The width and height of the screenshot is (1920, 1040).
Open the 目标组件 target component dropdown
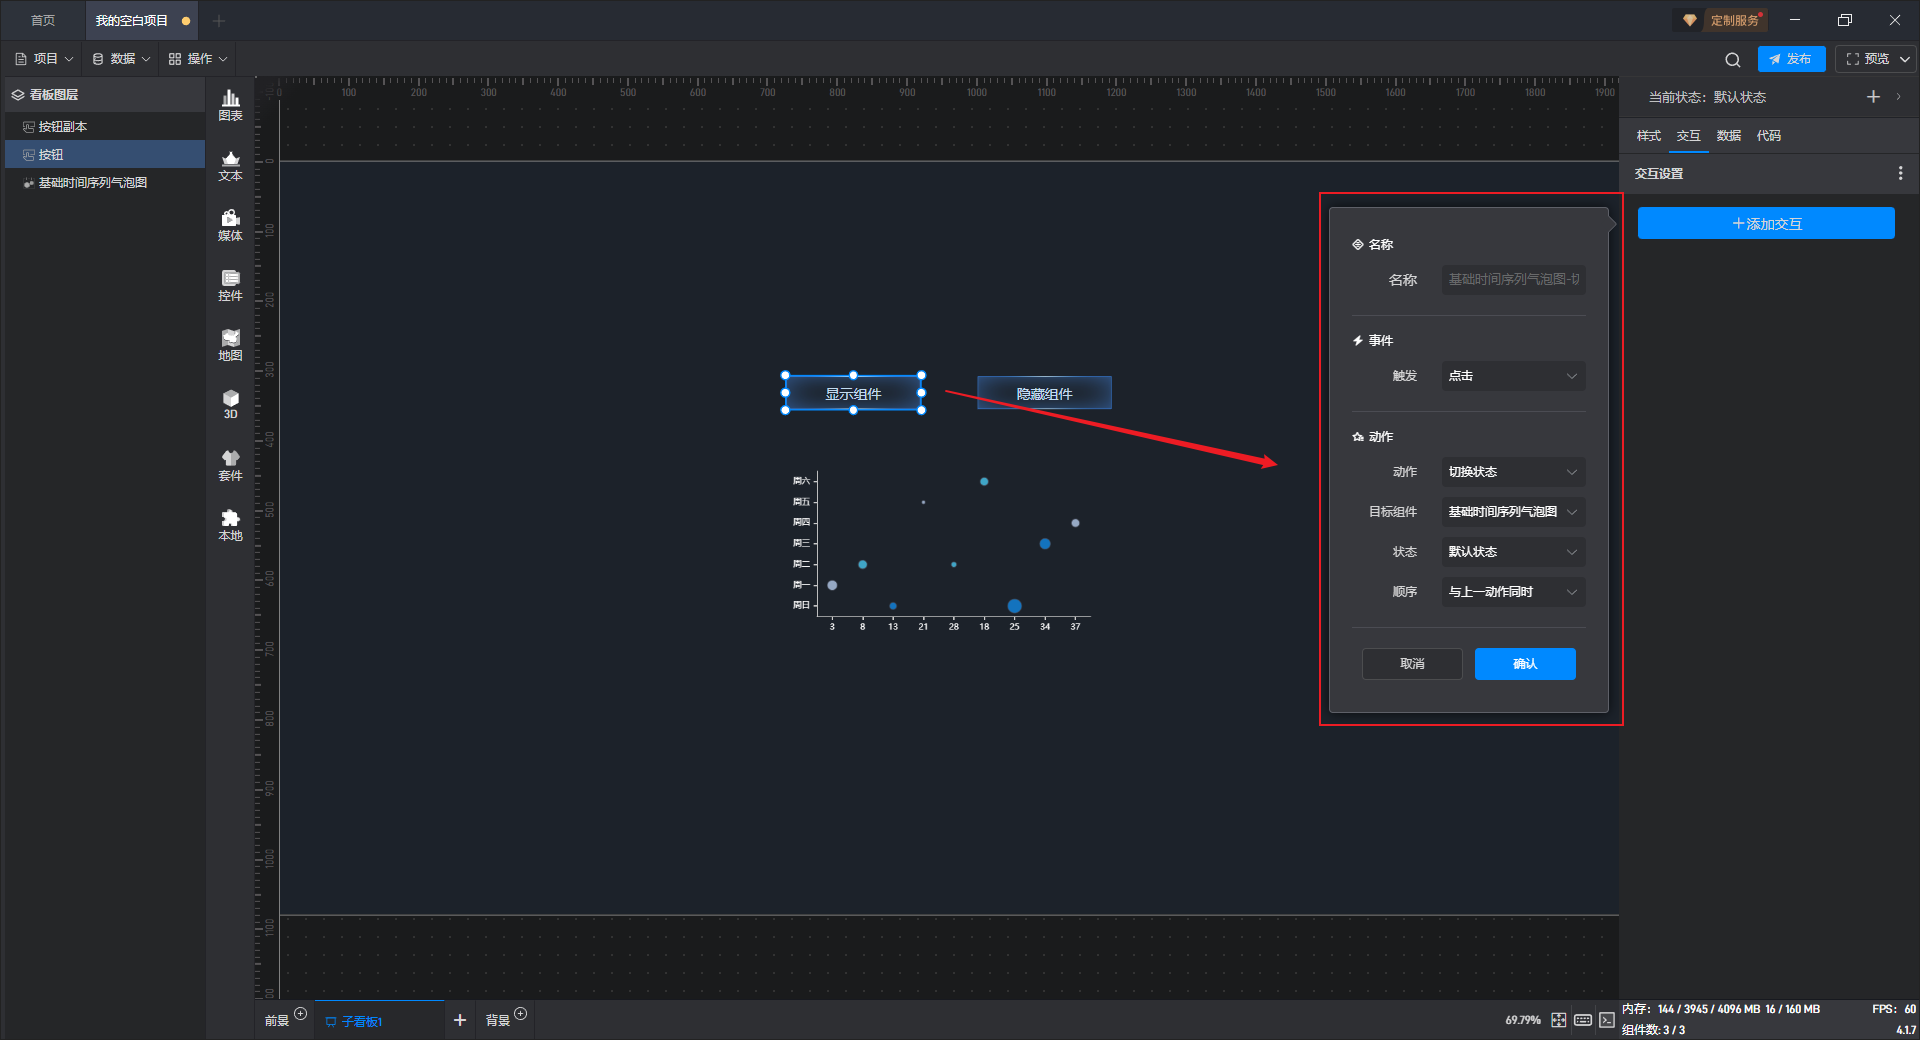[1512, 512]
